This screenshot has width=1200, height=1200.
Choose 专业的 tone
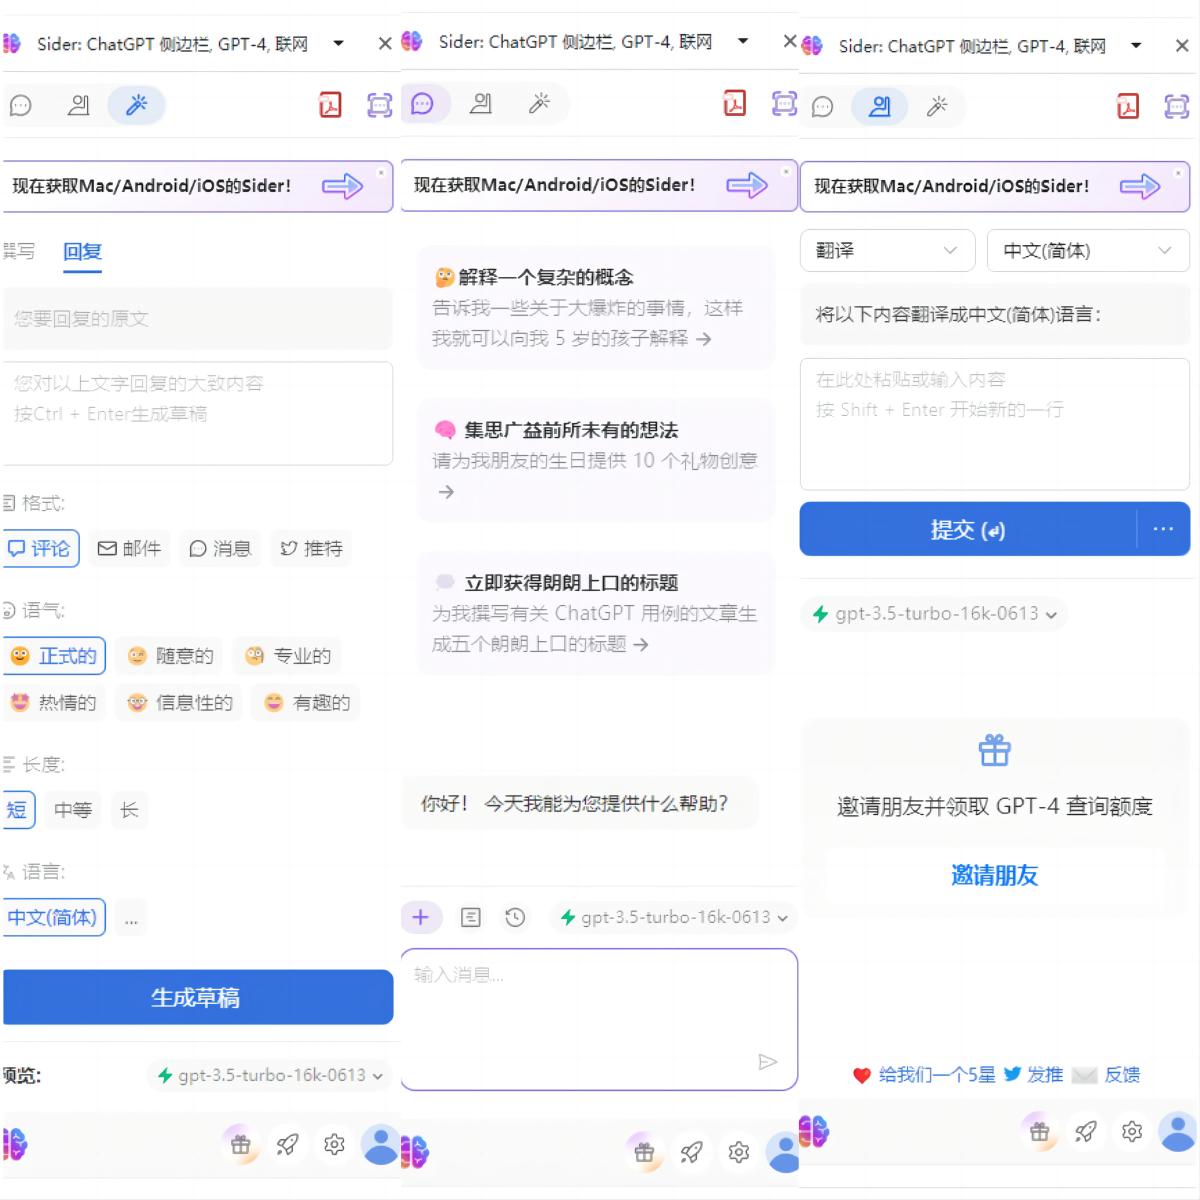pyautogui.click(x=288, y=656)
